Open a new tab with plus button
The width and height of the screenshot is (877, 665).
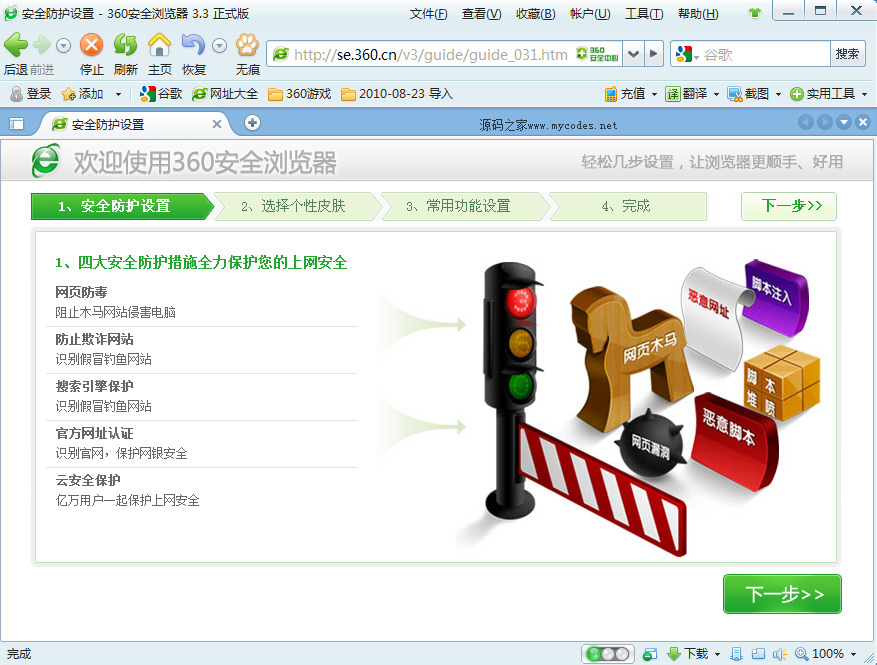click(x=252, y=122)
